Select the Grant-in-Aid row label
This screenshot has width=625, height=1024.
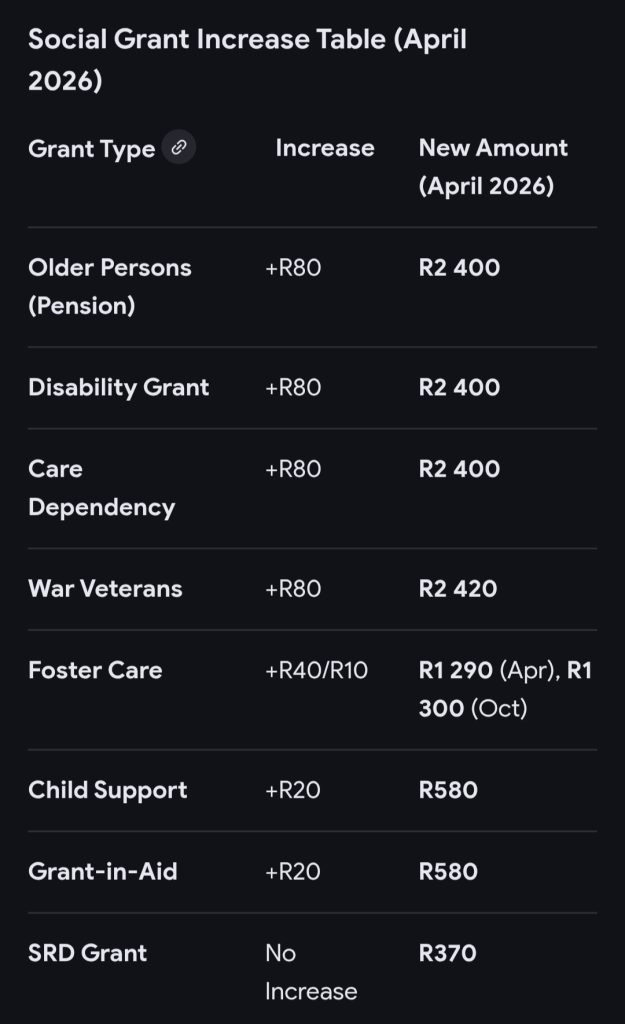[103, 871]
